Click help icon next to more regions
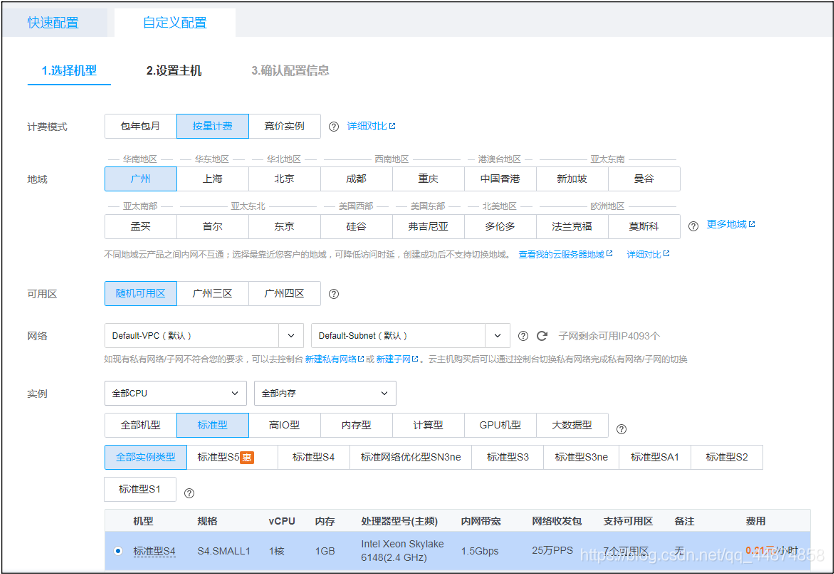Viewport: 834px width, 574px height. click(x=693, y=226)
